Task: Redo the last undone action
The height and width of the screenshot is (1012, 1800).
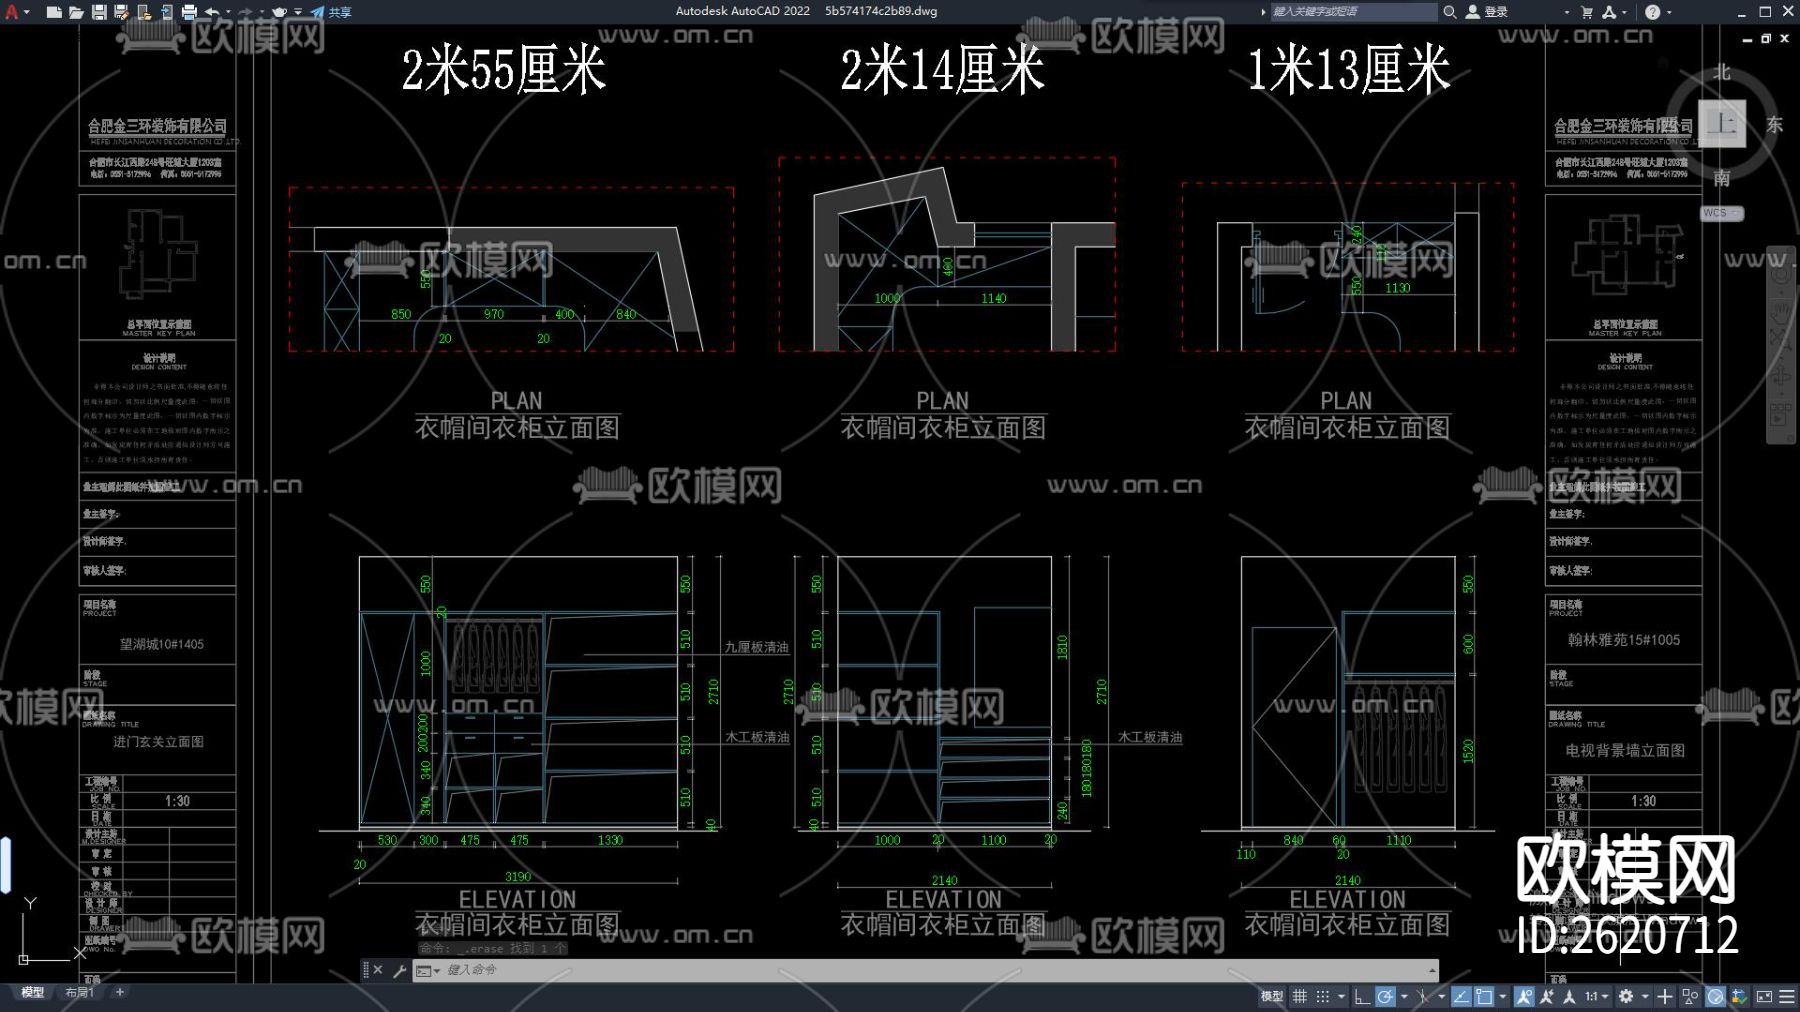Action: pos(246,12)
